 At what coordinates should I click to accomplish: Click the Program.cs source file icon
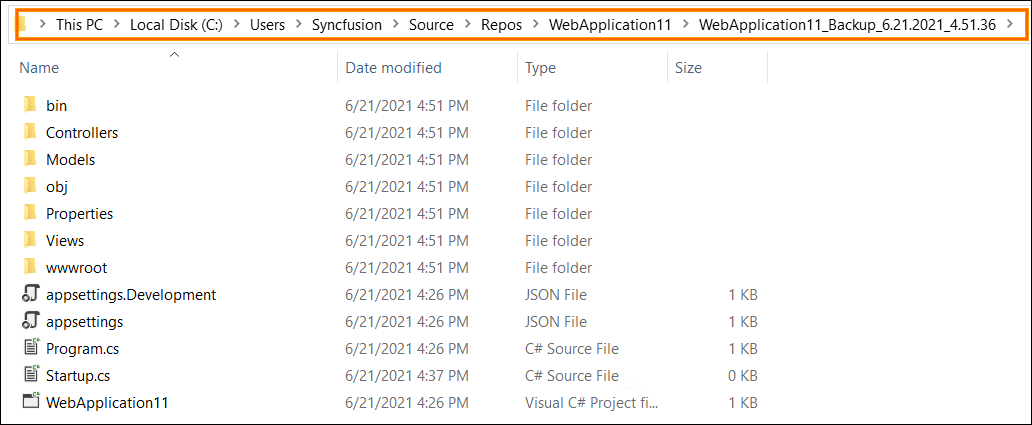click(x=30, y=348)
